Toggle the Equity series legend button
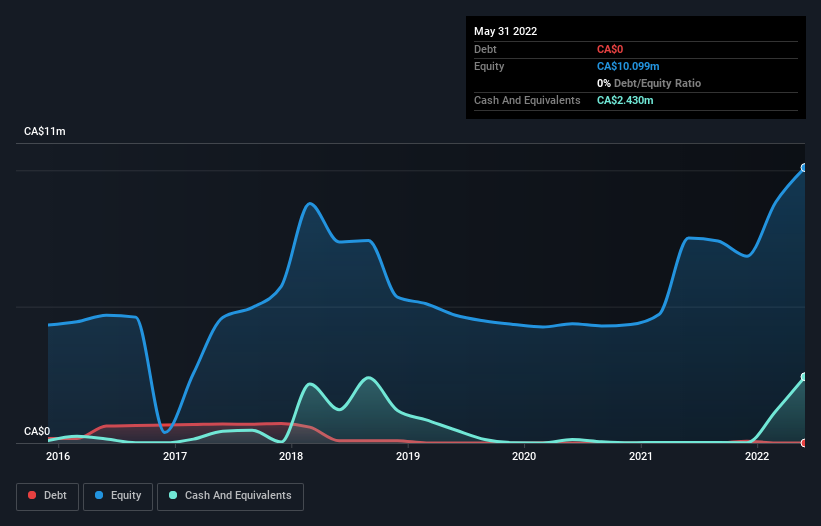 click(118, 496)
